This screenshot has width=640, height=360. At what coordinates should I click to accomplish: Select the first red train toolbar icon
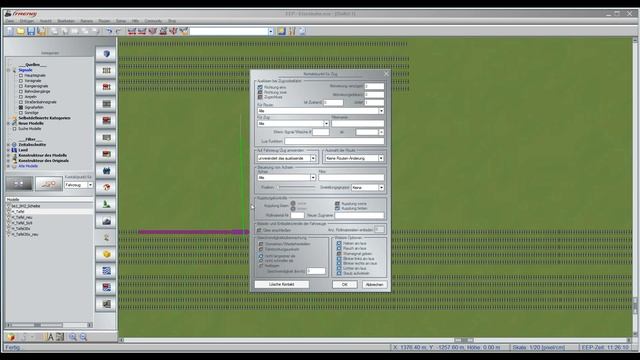131,31
